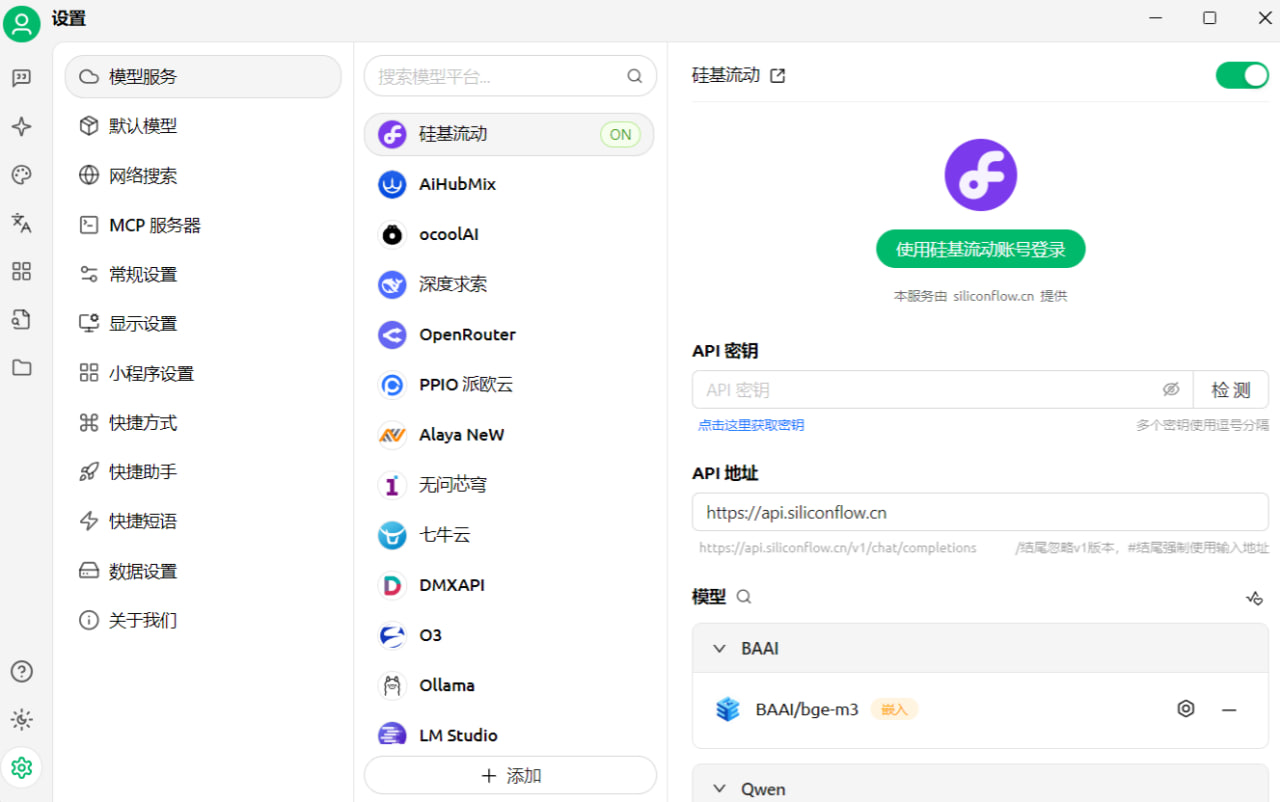Select the 无问芯穹 provider
This screenshot has width=1280, height=802.
(x=509, y=485)
